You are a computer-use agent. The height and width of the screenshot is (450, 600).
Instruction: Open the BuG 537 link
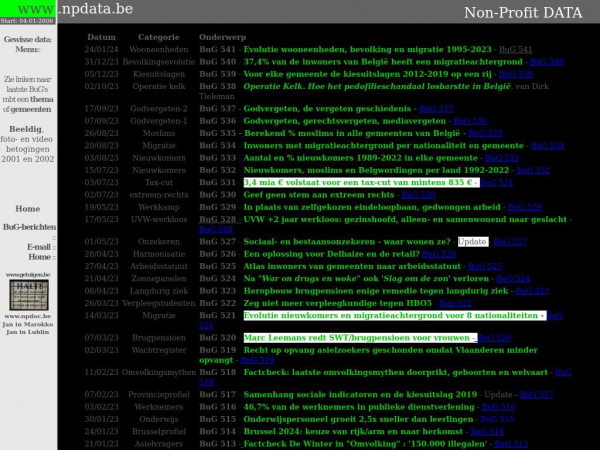[x=436, y=109]
